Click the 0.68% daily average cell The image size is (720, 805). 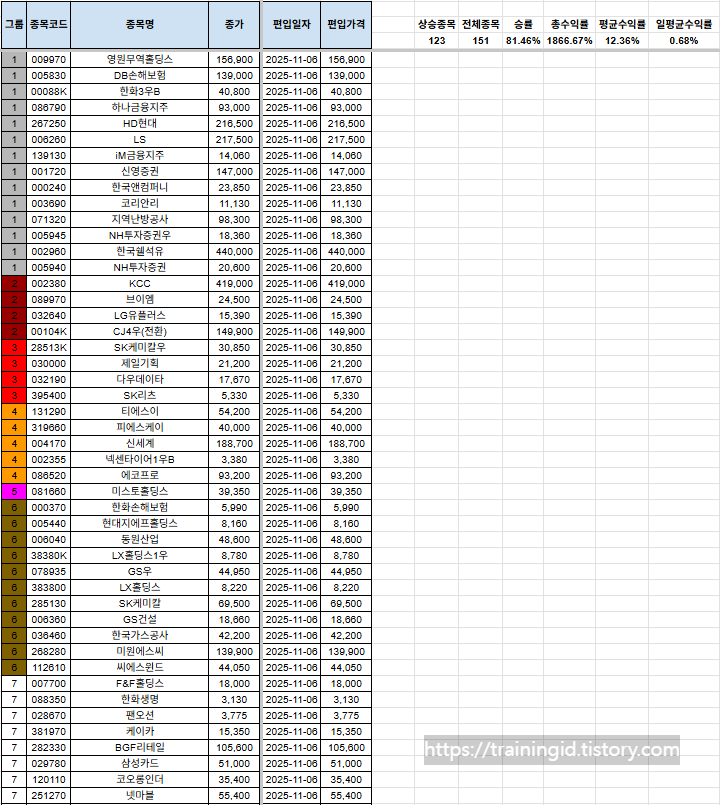[684, 41]
